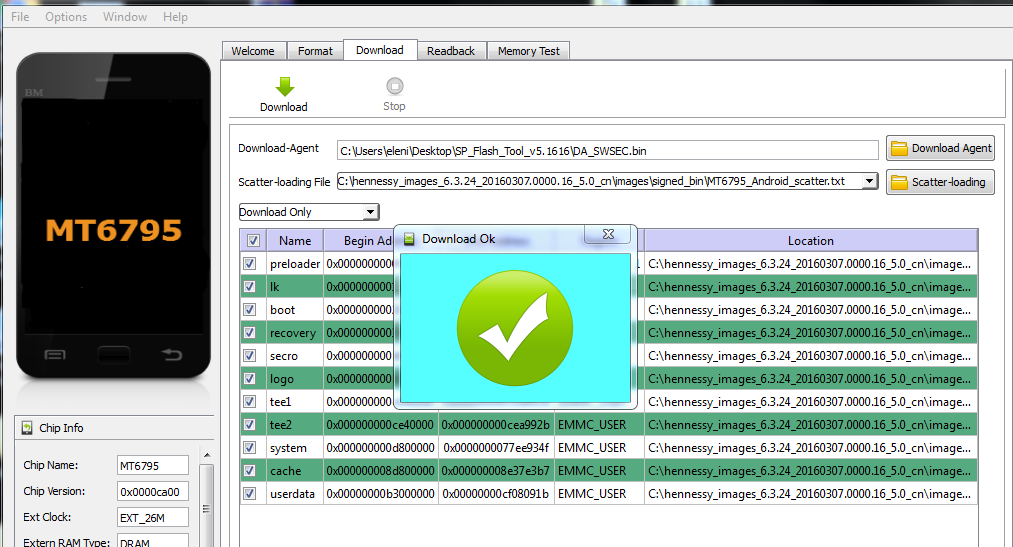Click the grey Stop icon
The image size is (1013, 547).
click(394, 87)
